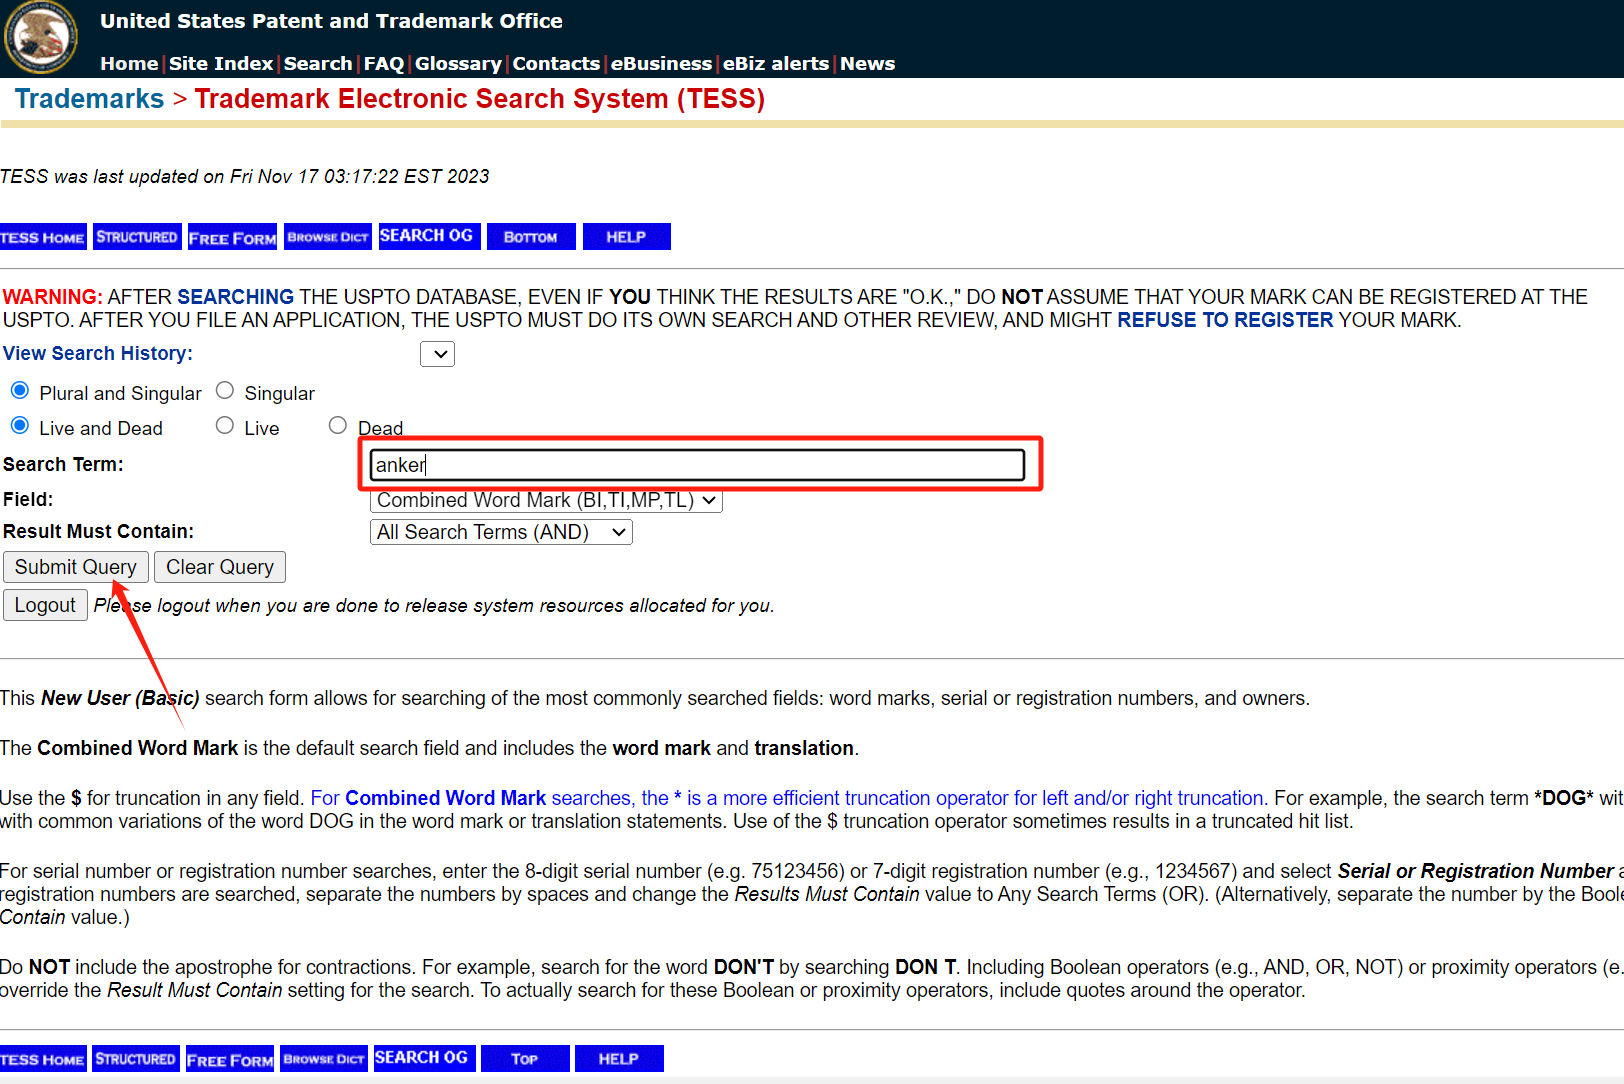Click the top Structured search button
The width and height of the screenshot is (1624, 1084).
[x=137, y=237]
